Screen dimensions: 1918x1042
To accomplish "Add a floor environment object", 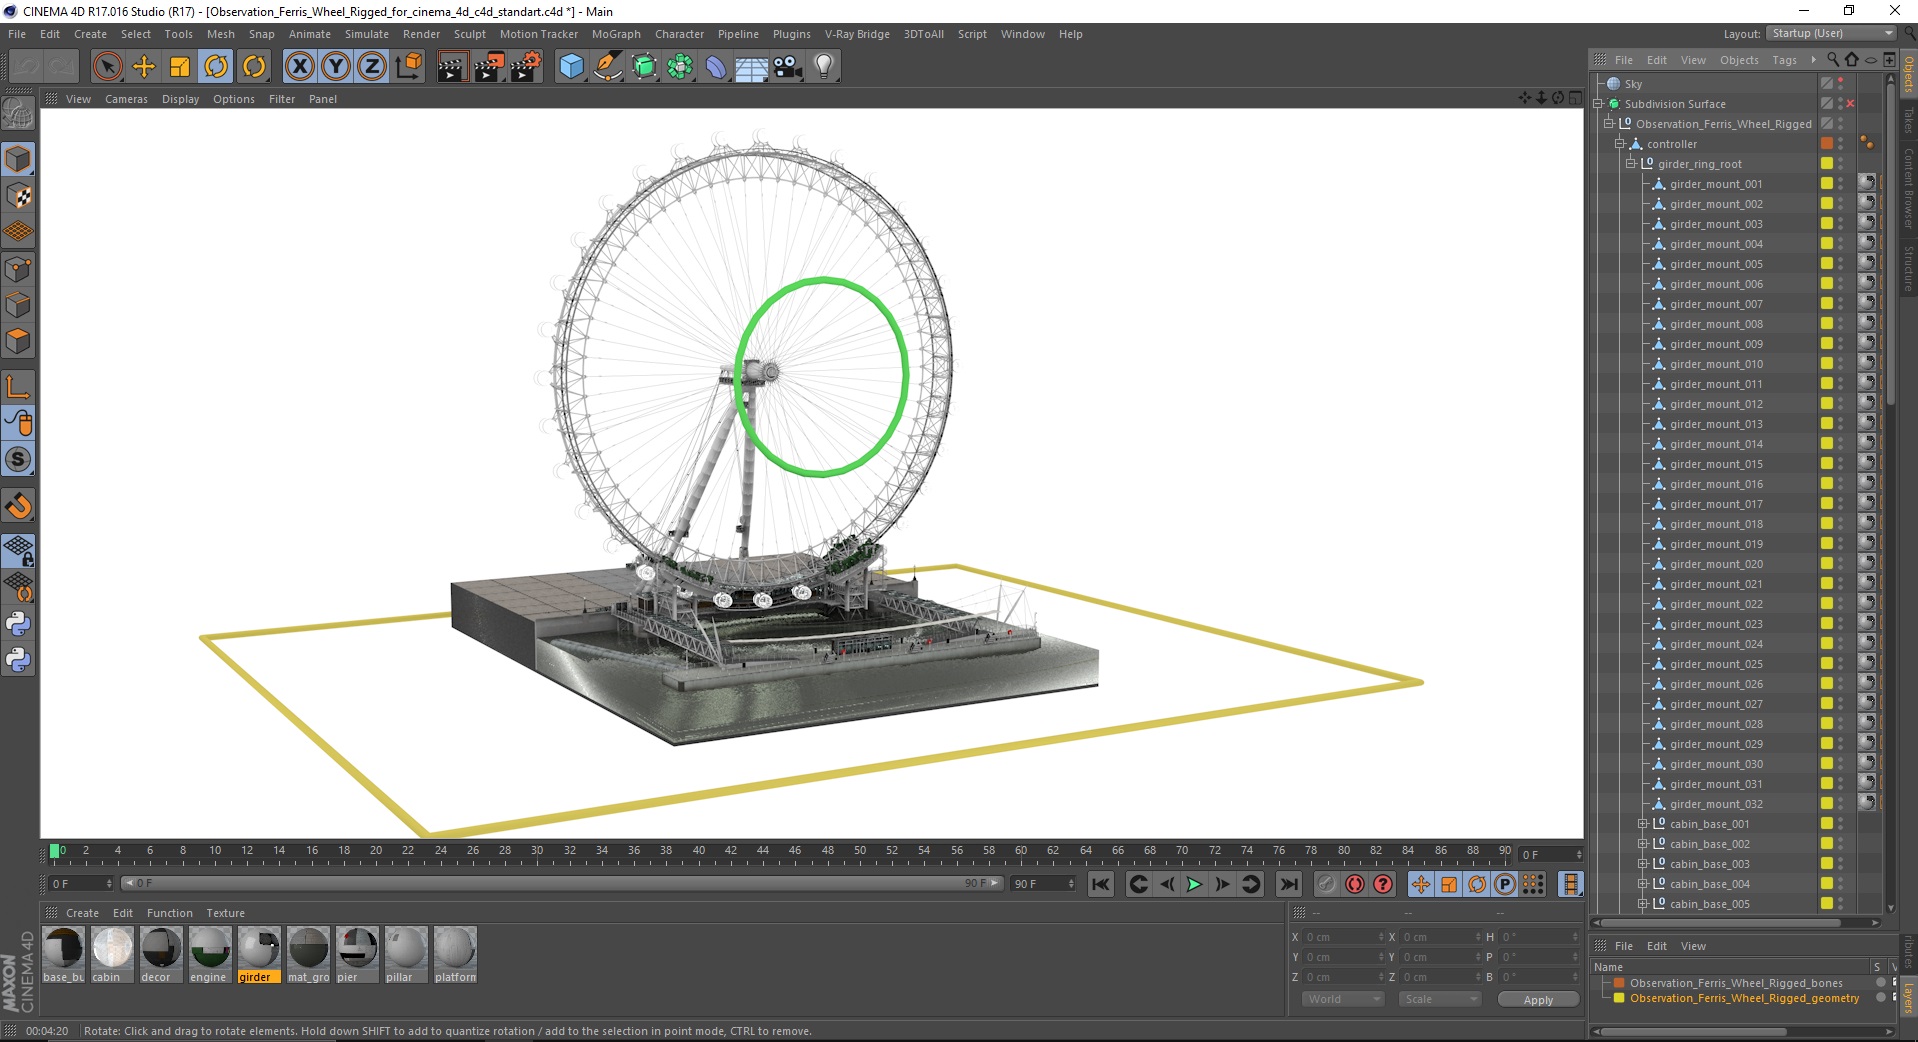I will tap(751, 67).
